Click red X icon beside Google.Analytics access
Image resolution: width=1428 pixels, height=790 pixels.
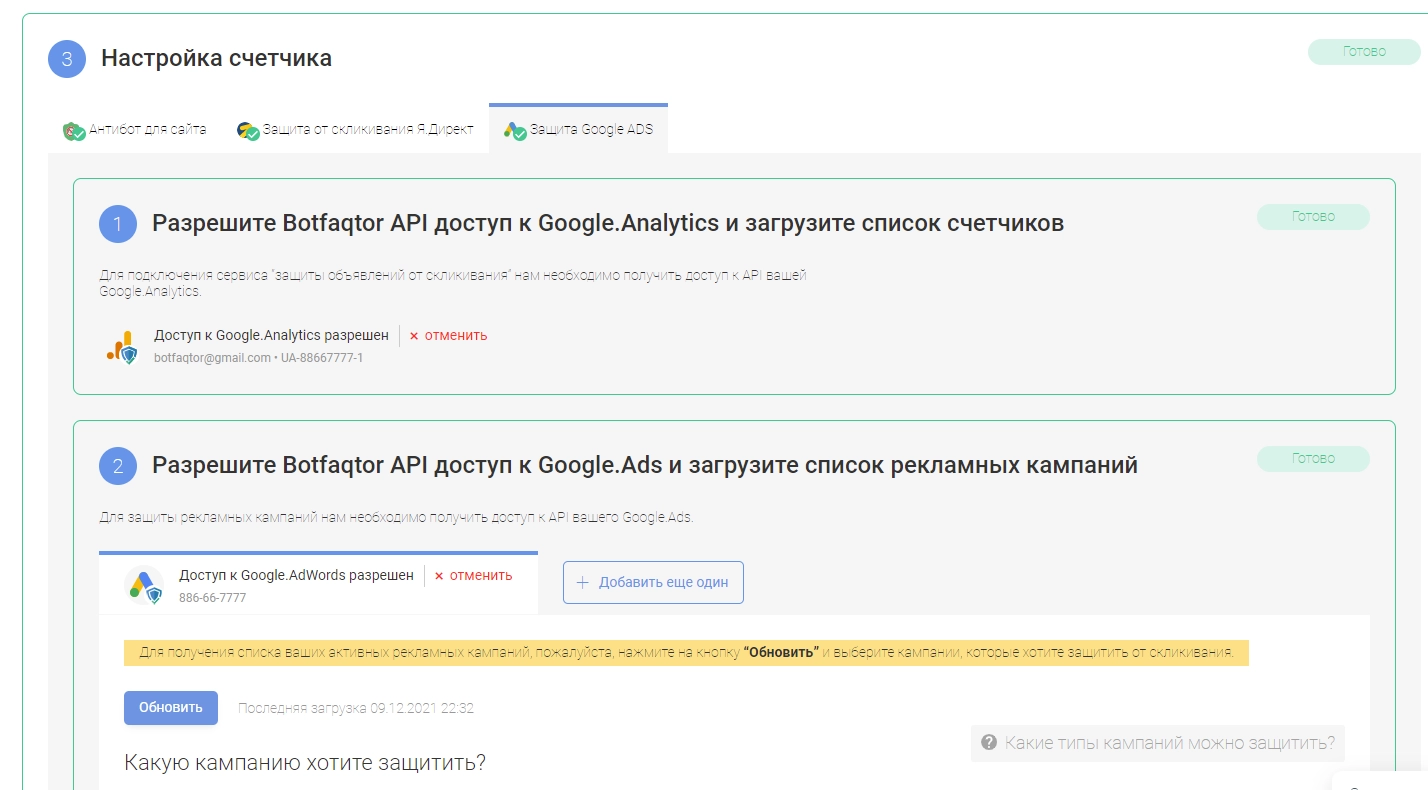pos(414,336)
